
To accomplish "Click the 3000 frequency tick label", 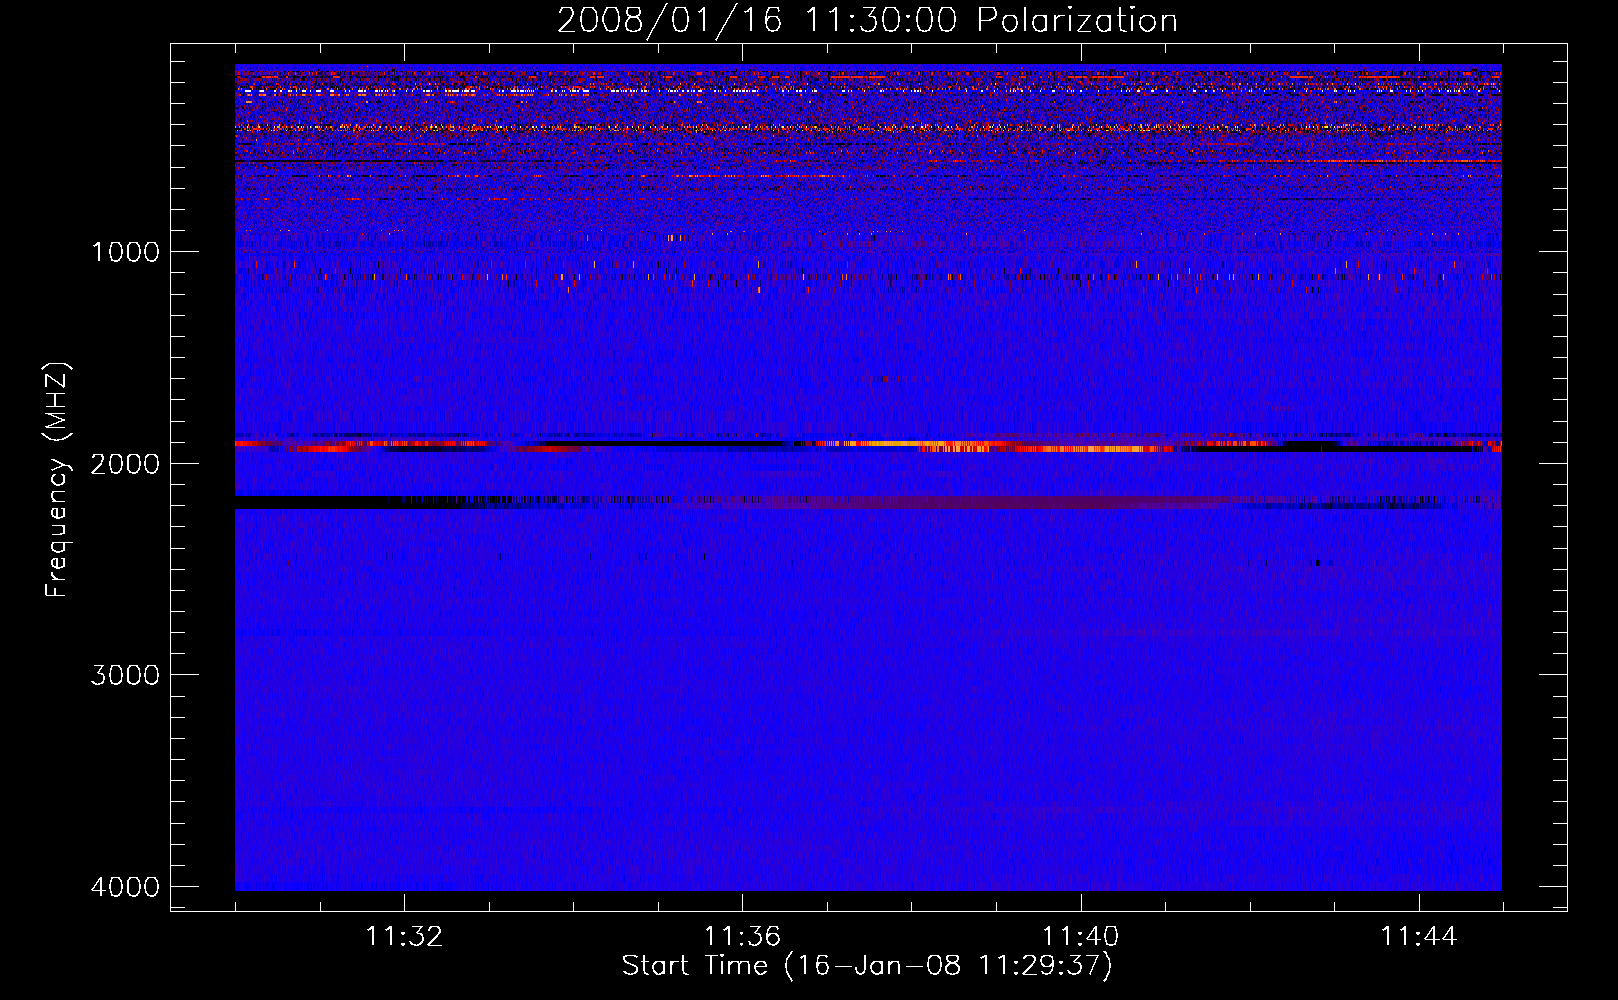I will (126, 675).
